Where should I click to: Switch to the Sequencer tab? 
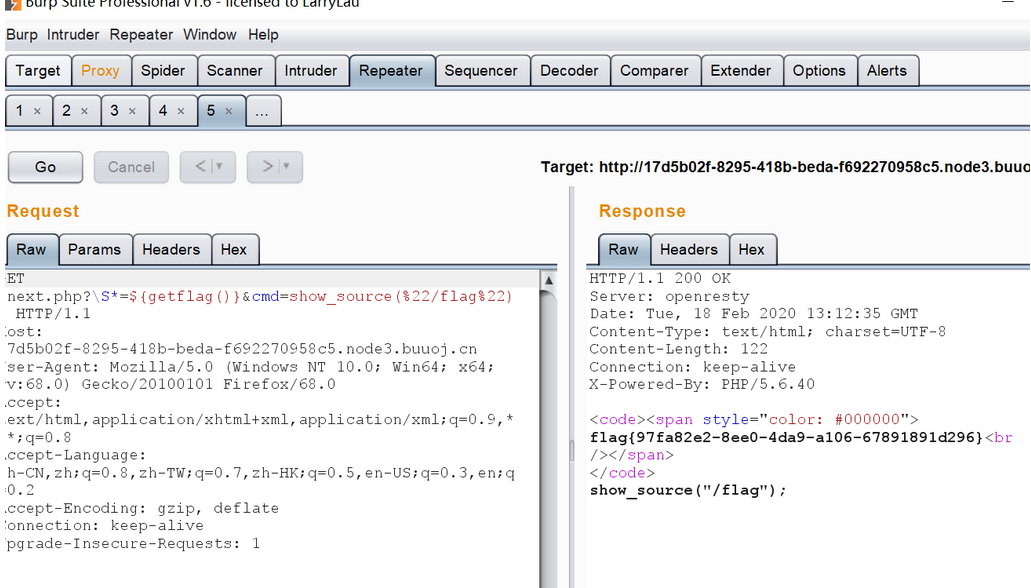[481, 71]
